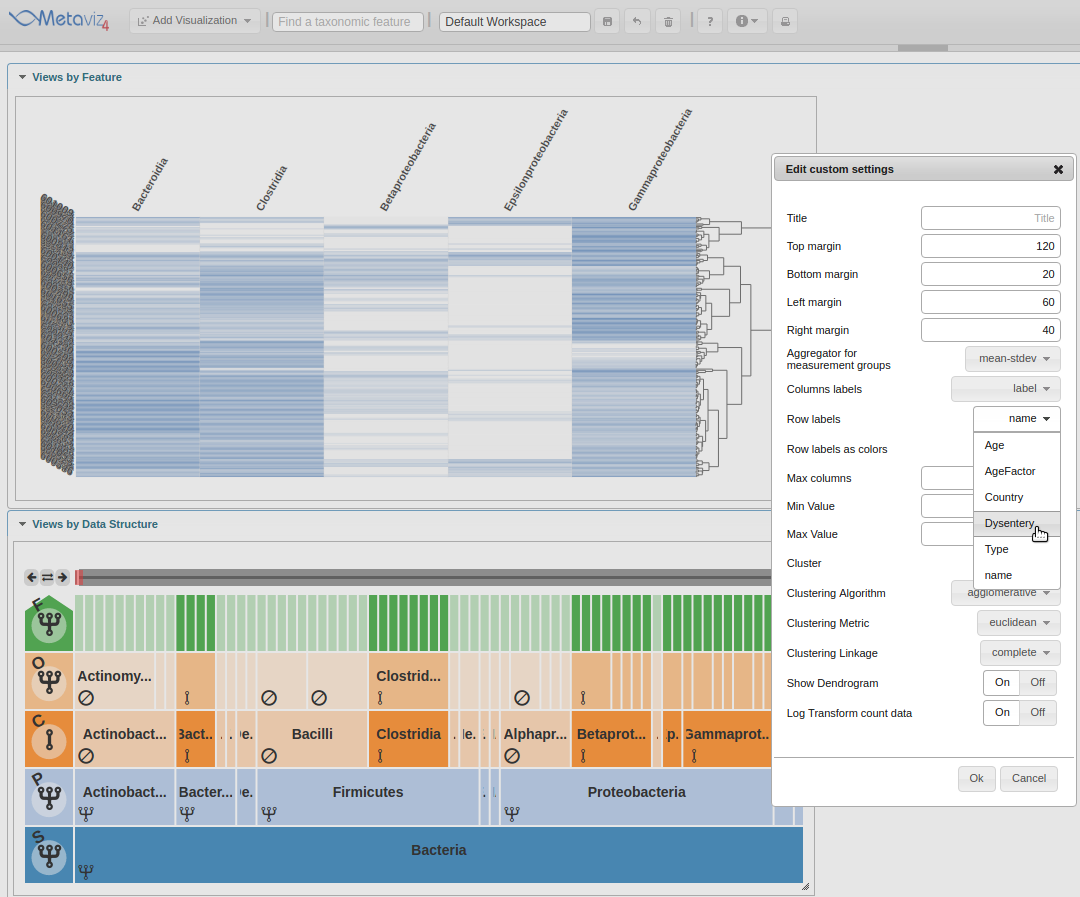The image size is (1080, 897).
Task: Revert workspace changes with the undo arrow
Action: [637, 21]
